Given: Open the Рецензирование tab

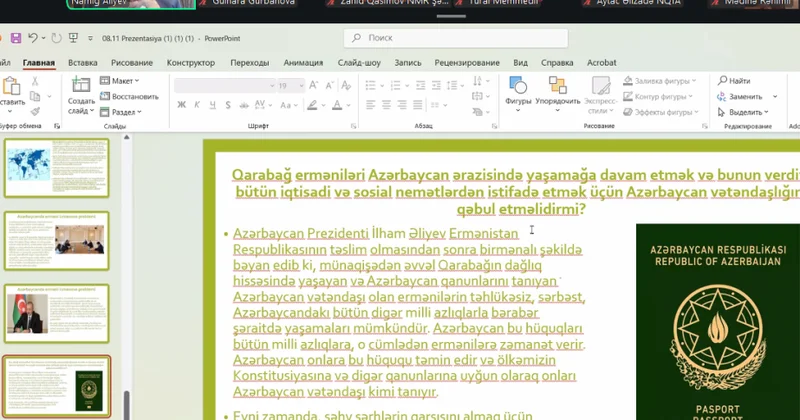Looking at the screenshot, I should [467, 63].
